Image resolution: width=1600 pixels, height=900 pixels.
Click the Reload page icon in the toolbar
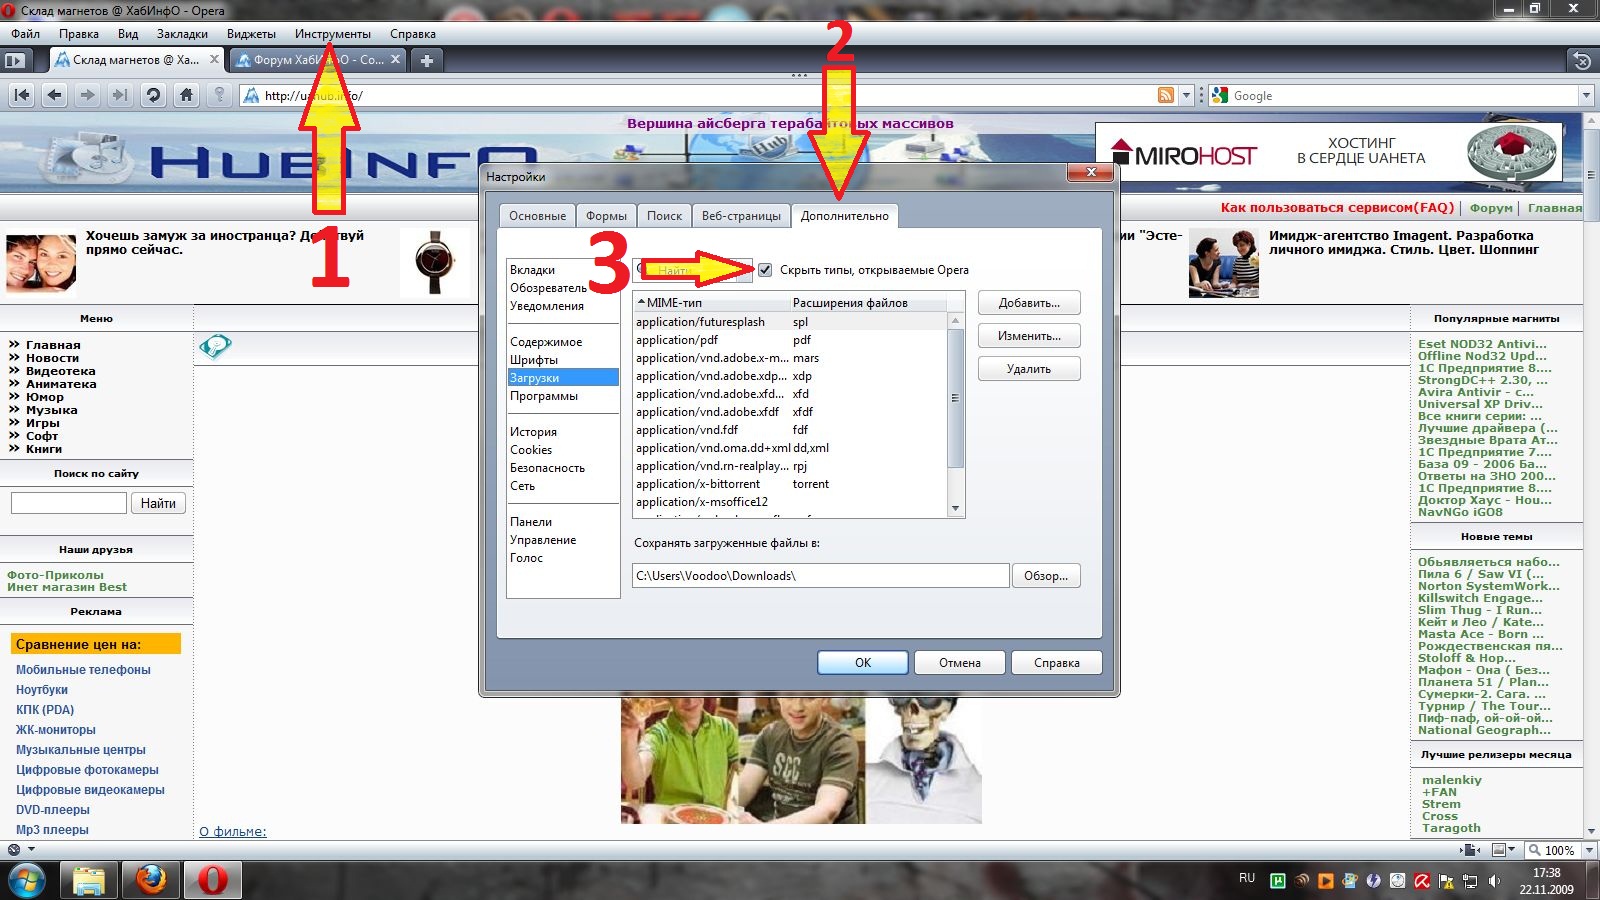point(153,95)
